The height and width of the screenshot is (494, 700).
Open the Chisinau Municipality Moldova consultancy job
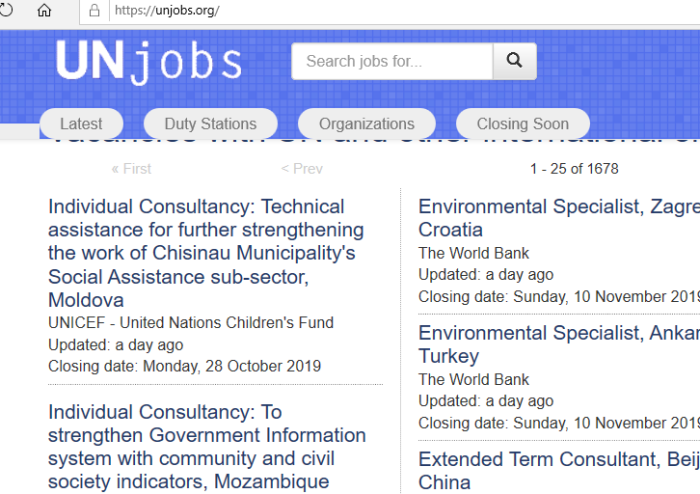pyautogui.click(x=206, y=253)
